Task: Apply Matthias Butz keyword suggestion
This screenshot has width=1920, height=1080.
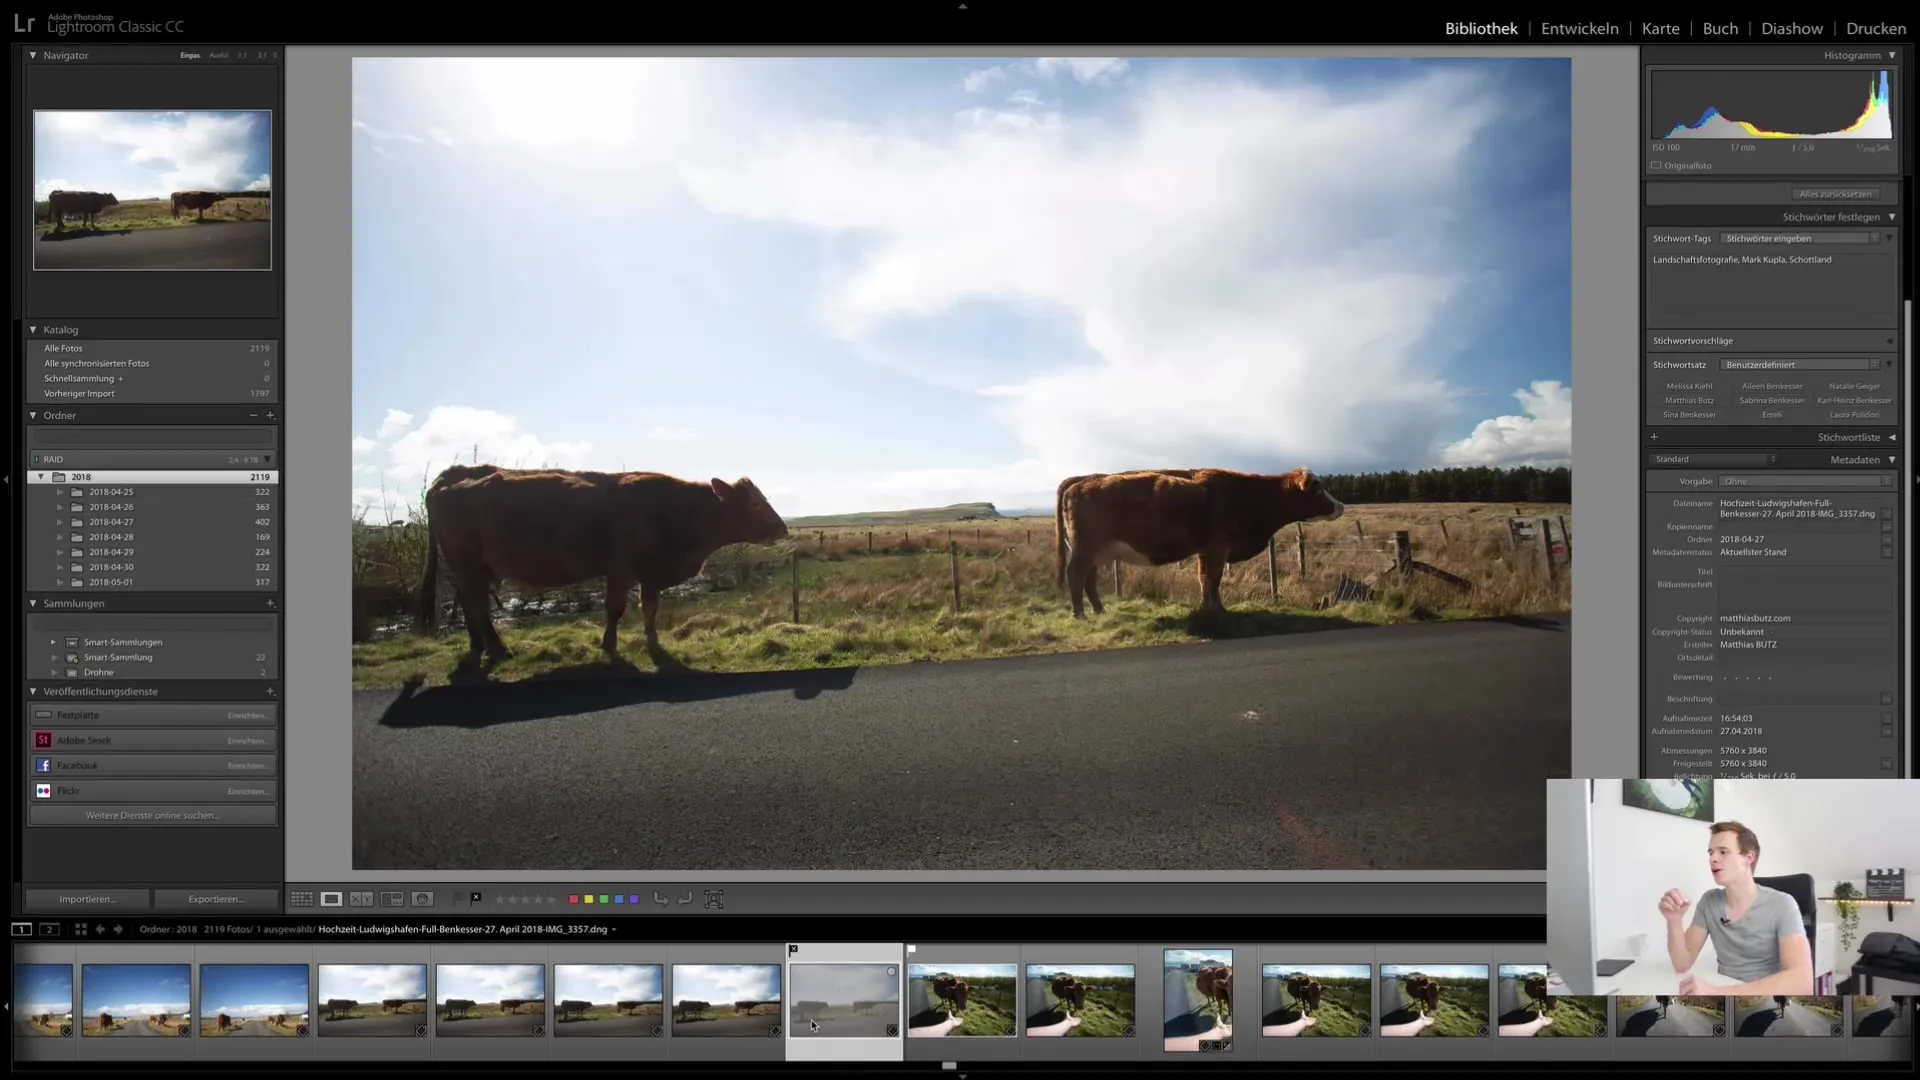Action: 1689,400
